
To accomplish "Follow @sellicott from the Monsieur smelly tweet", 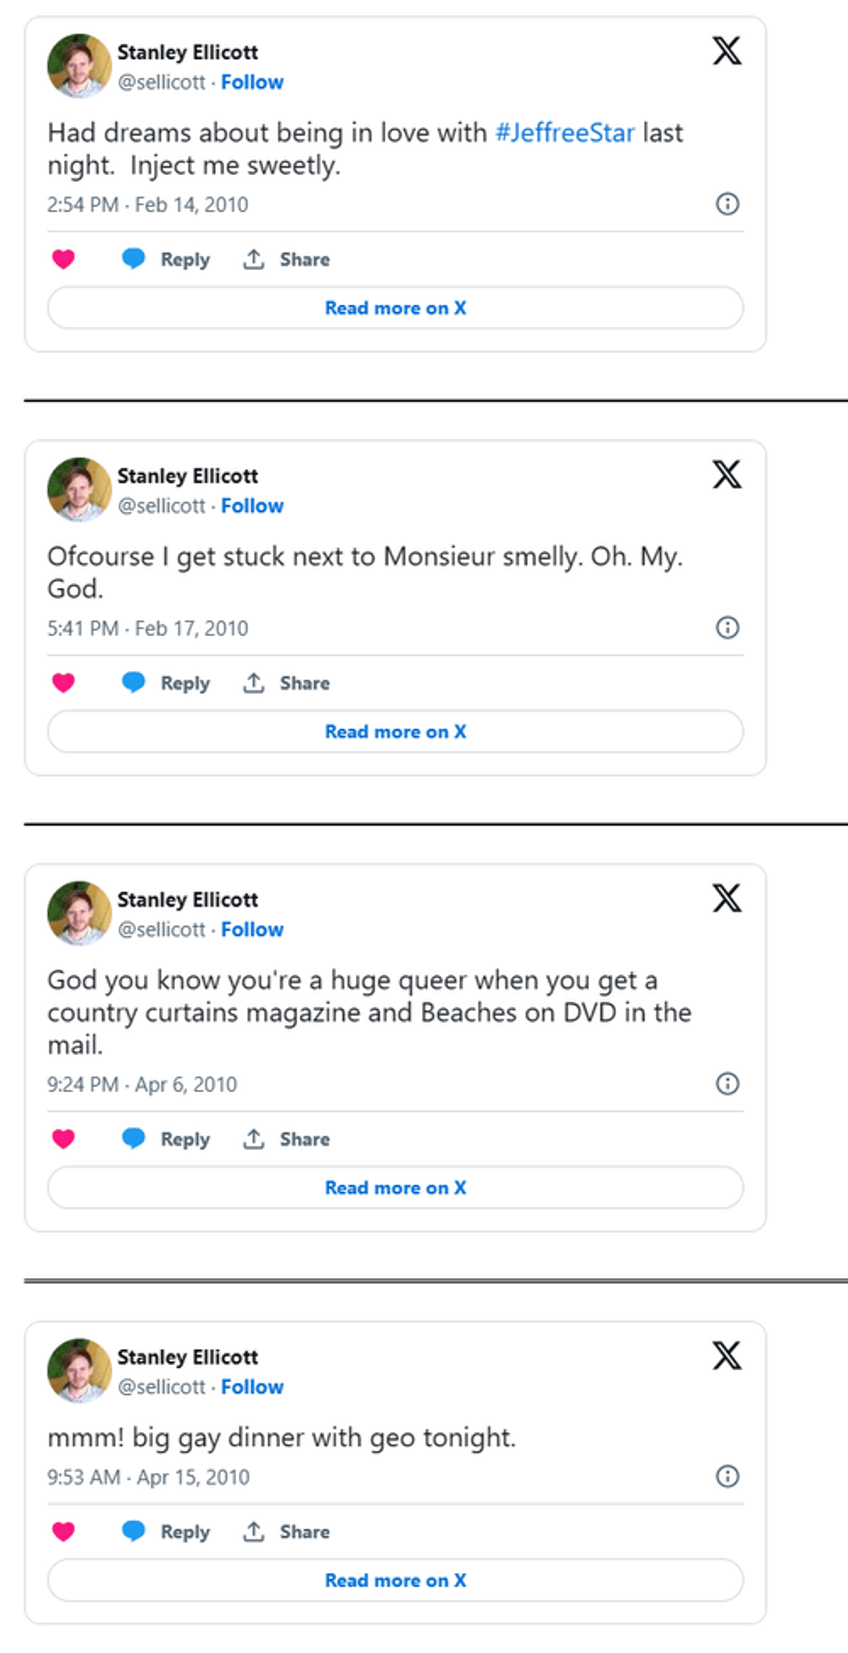I will click(252, 506).
